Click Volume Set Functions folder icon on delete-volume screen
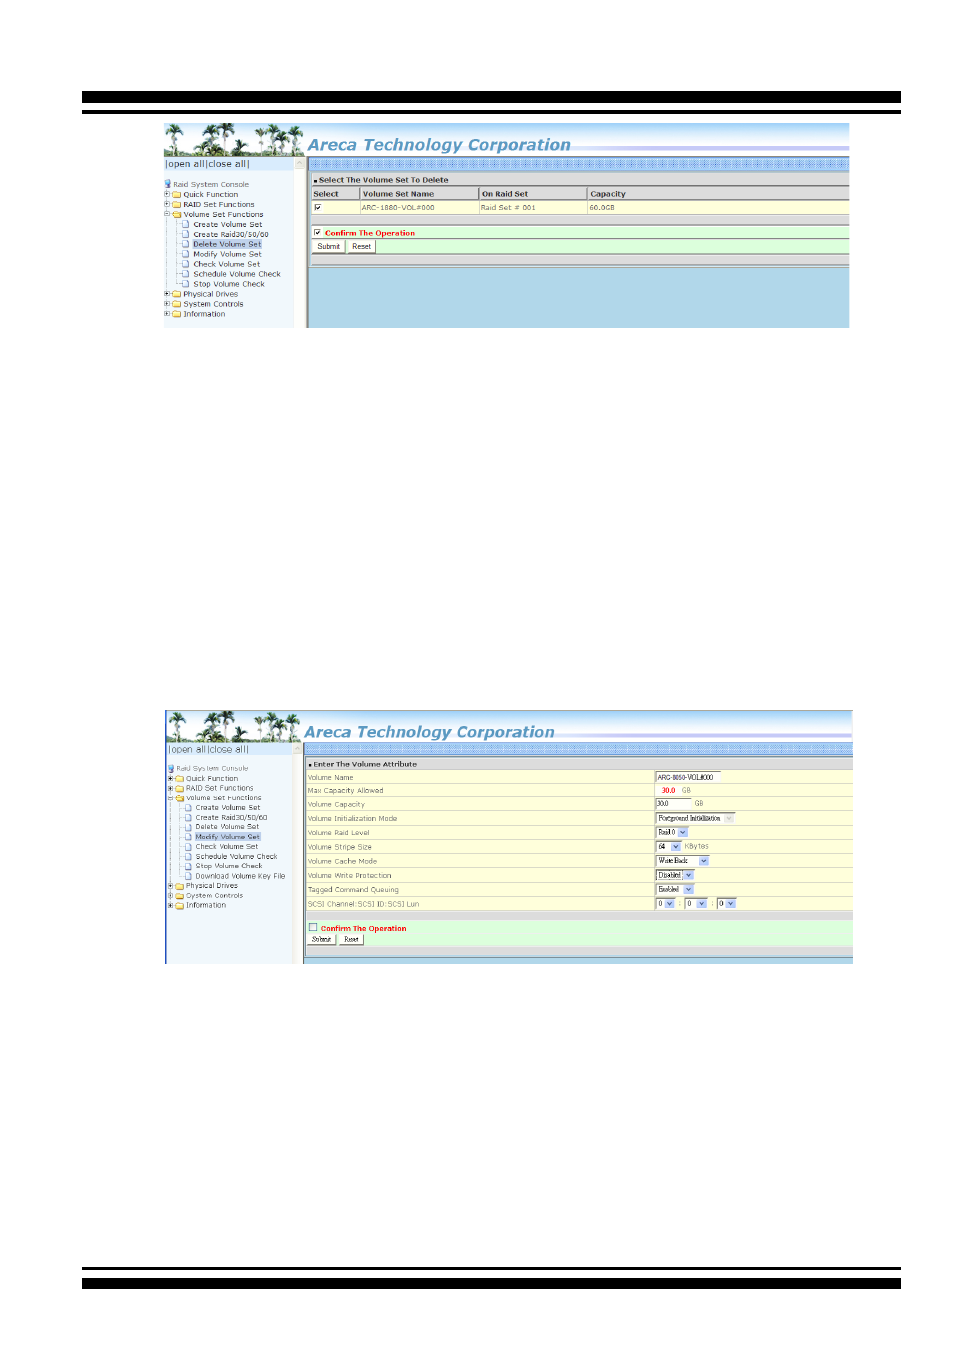Image resolution: width=954 pixels, height=1354 pixels. point(177,214)
